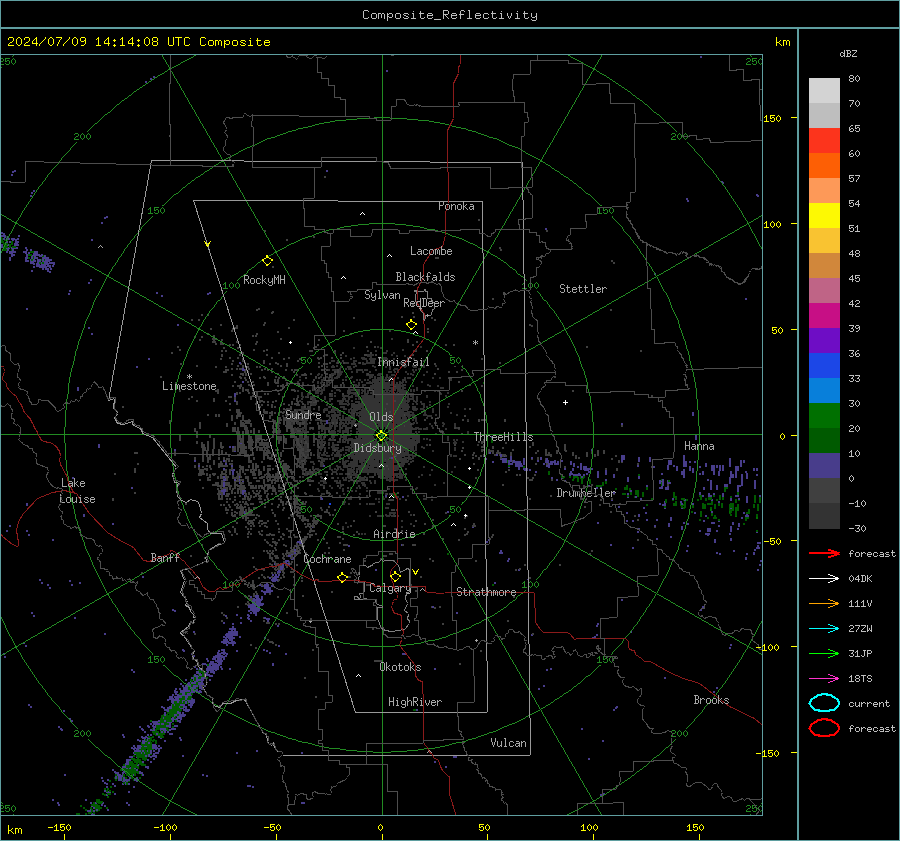Click the red 65 dBZ color swatch
This screenshot has width=900, height=841.
(824, 140)
